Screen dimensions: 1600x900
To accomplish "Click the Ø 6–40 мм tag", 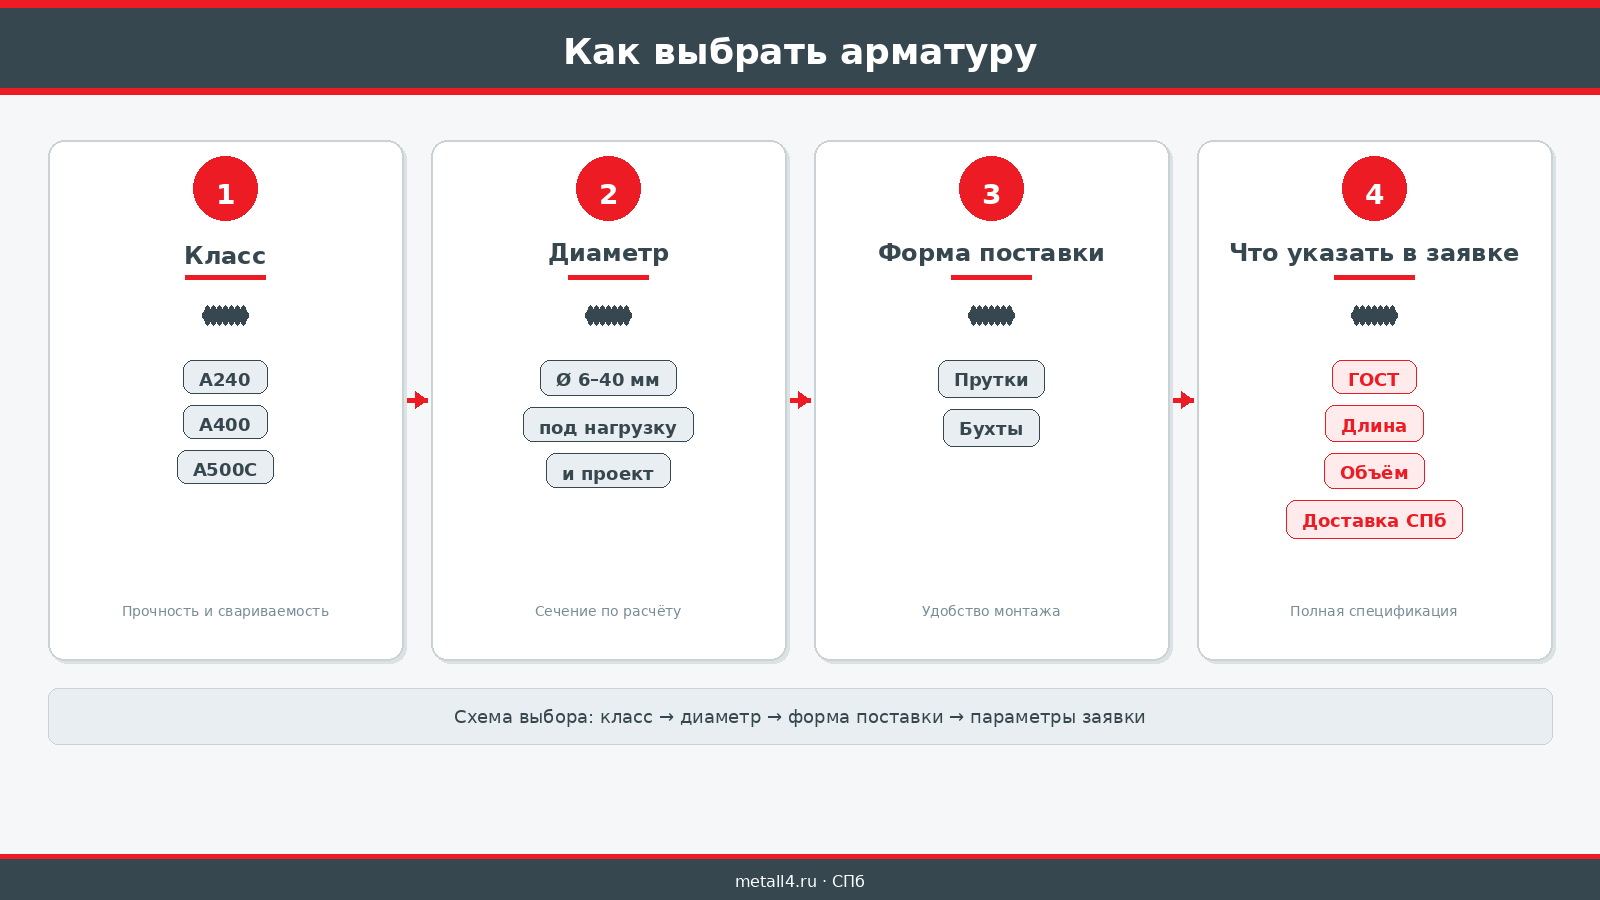I will (x=608, y=379).
